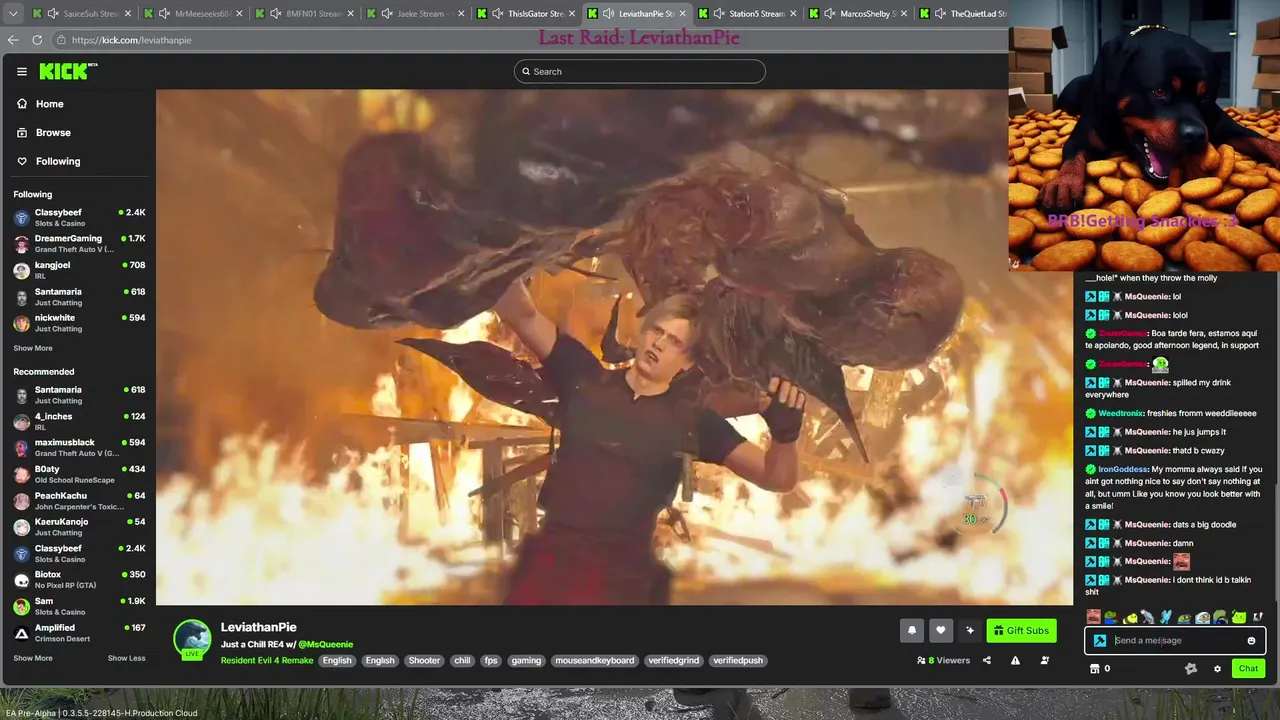Click nickwhite avatar in sidebar
Viewport: 1280px width, 720px height.
(x=21, y=323)
